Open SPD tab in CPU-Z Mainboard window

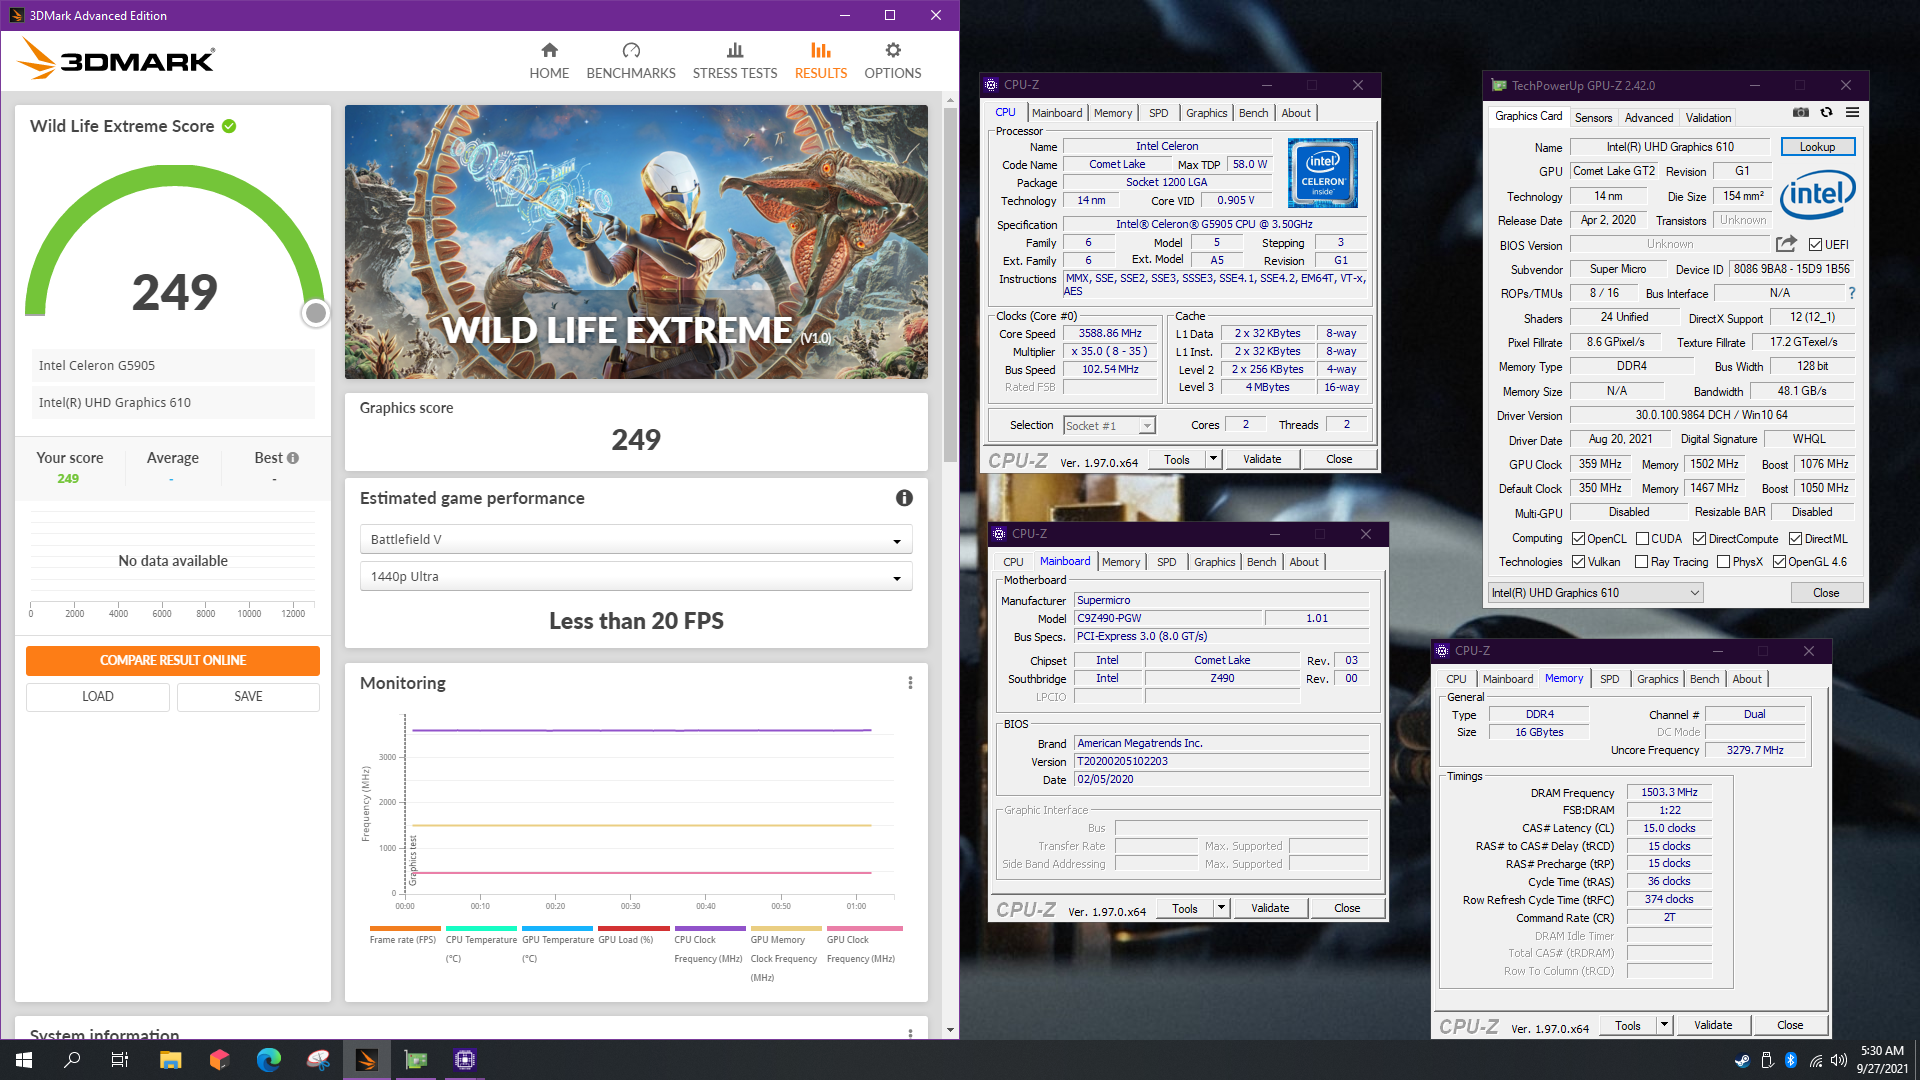pyautogui.click(x=1166, y=562)
